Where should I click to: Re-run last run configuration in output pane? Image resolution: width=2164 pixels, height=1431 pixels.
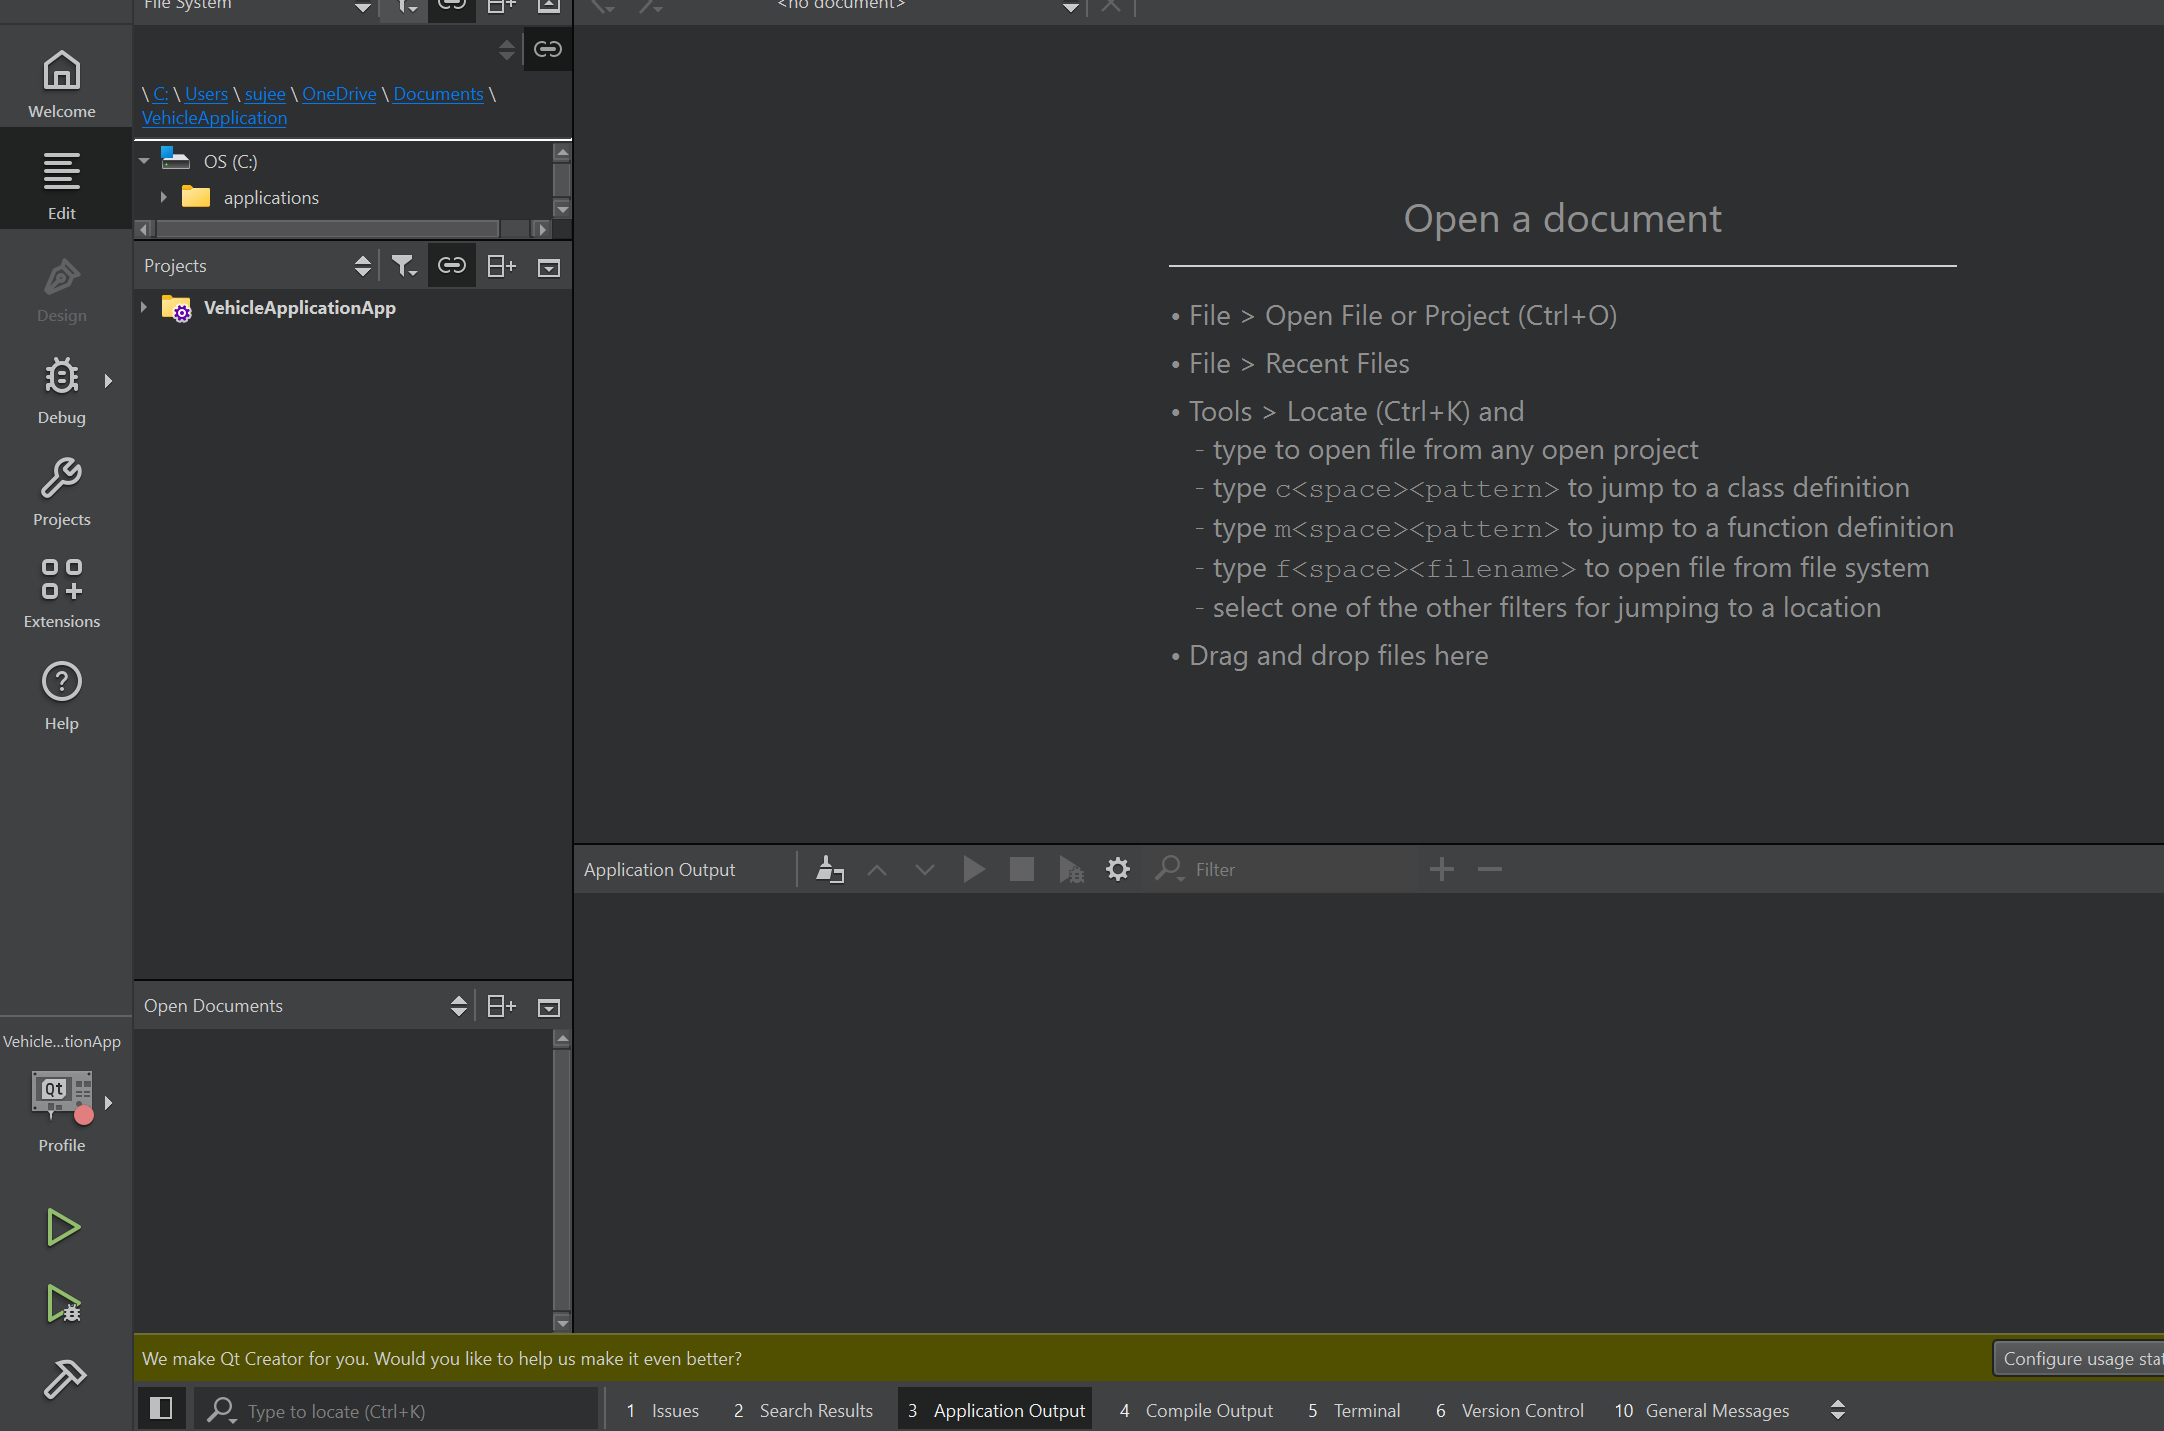pos(973,869)
